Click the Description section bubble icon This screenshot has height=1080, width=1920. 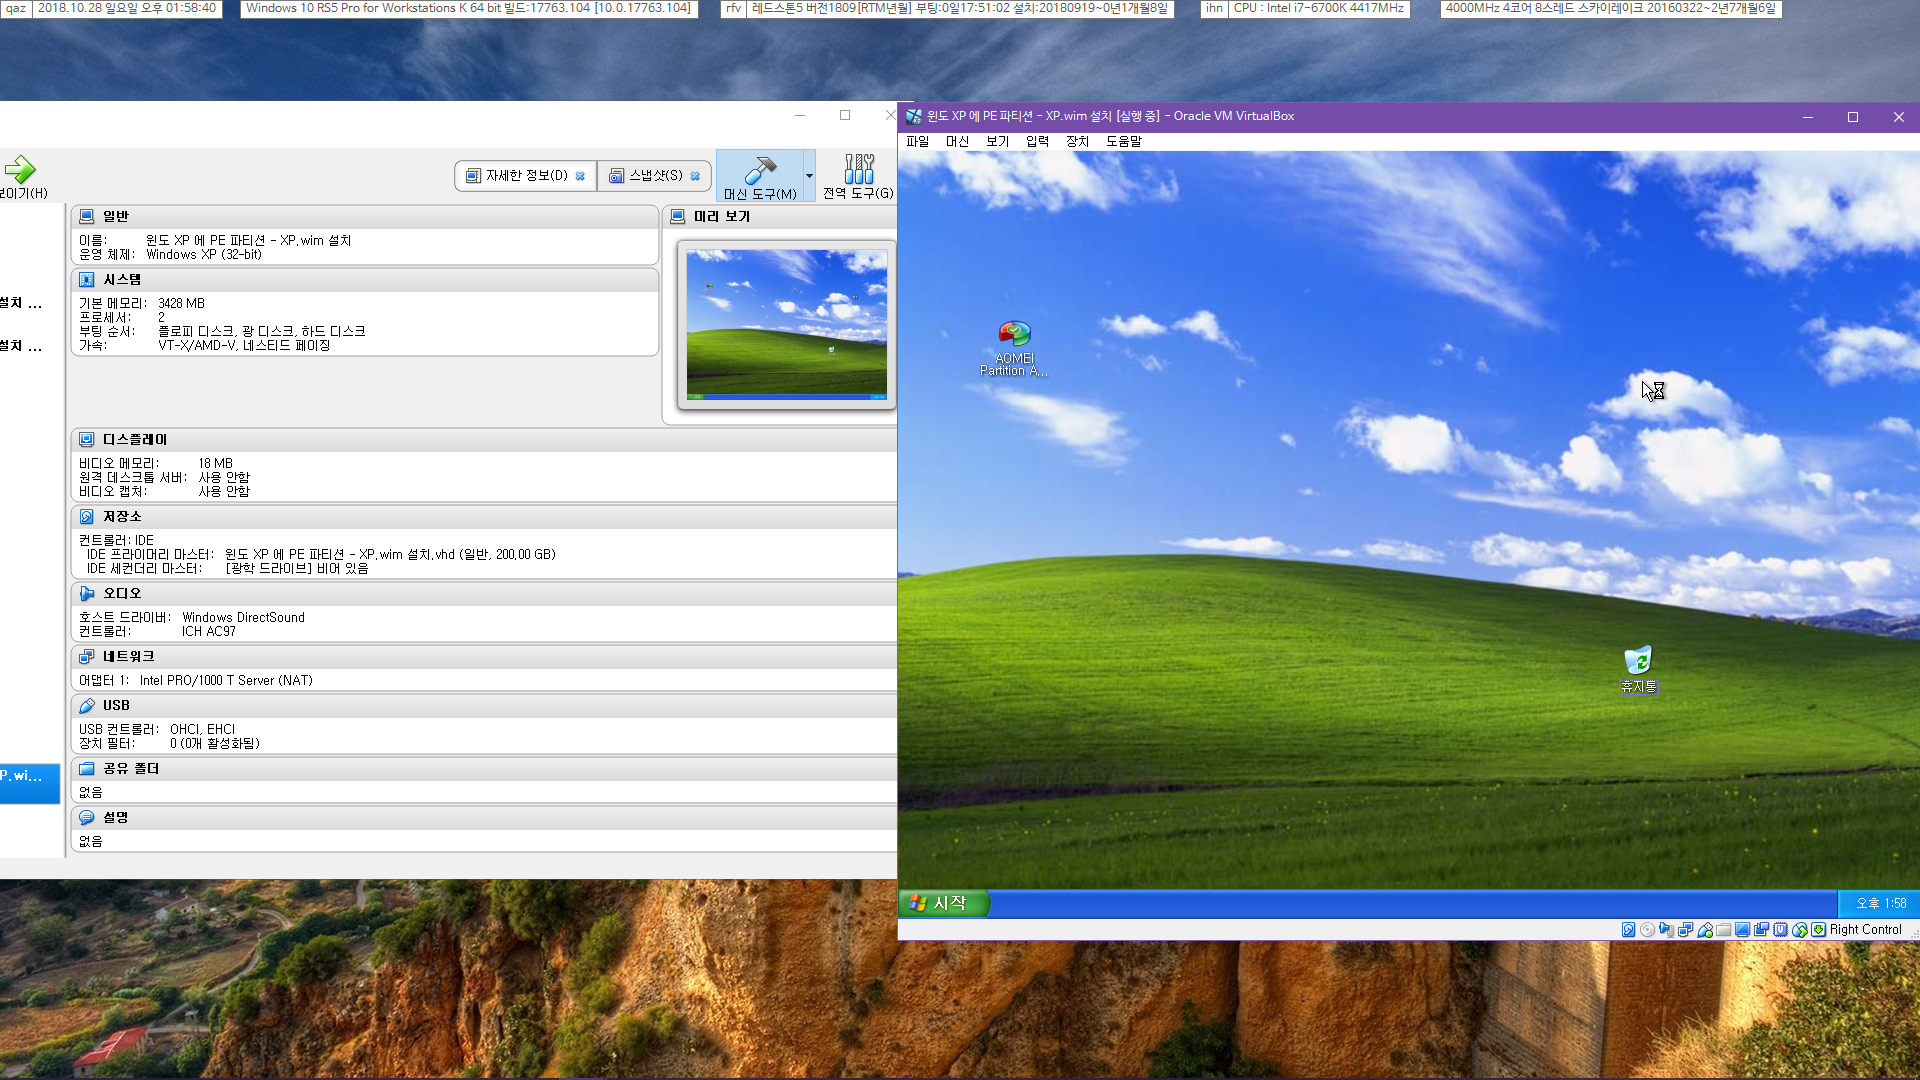coord(87,818)
